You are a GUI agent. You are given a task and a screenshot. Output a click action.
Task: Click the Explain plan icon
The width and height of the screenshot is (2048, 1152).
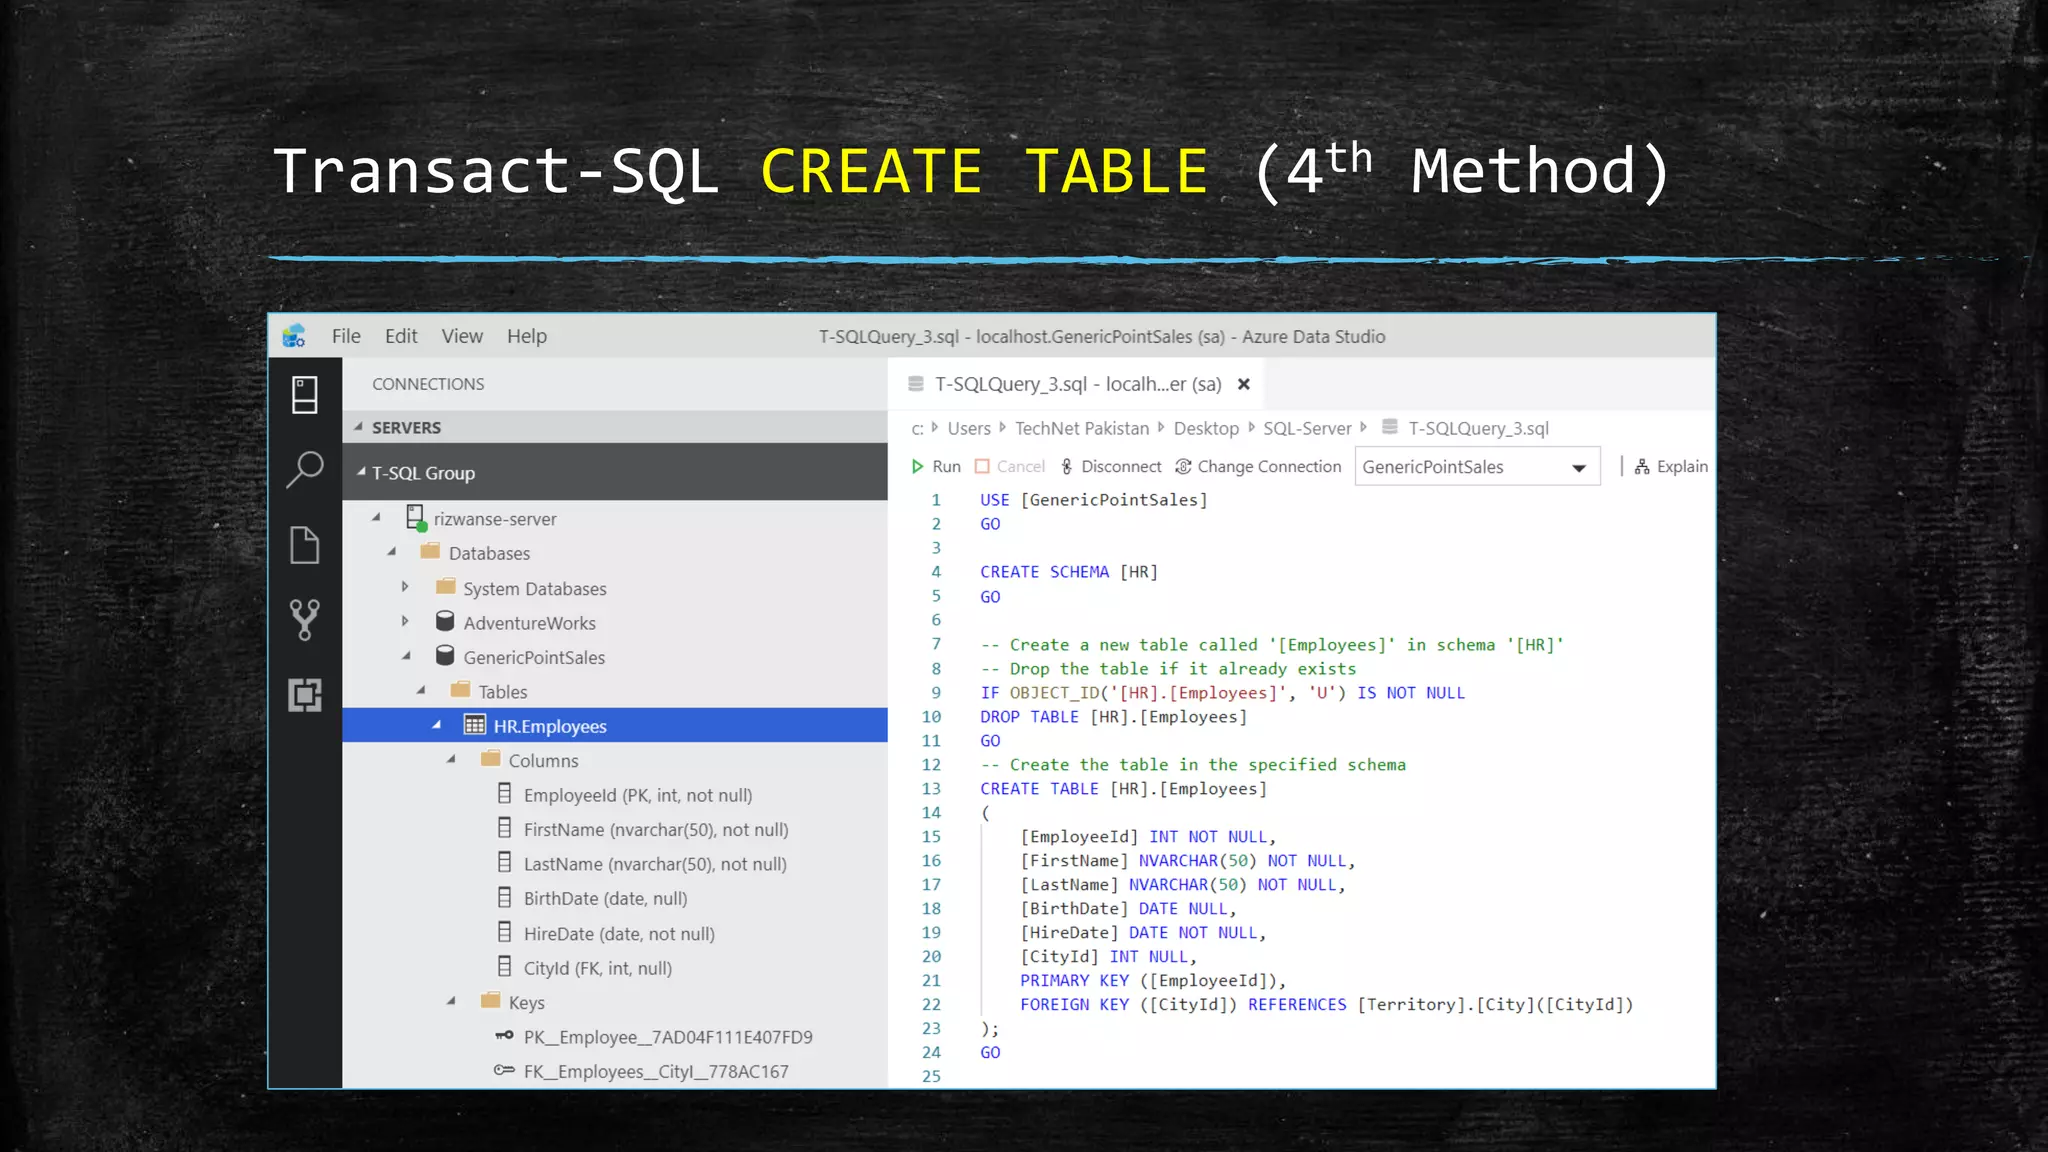(x=1642, y=466)
